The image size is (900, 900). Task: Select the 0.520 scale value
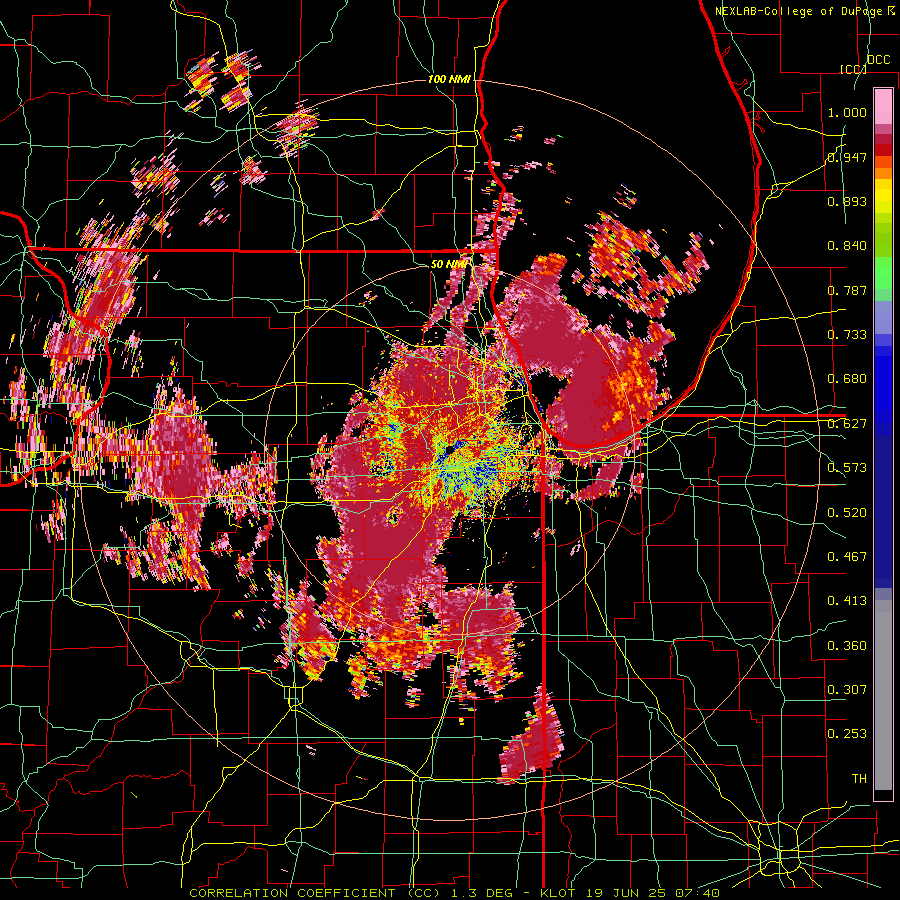point(847,513)
